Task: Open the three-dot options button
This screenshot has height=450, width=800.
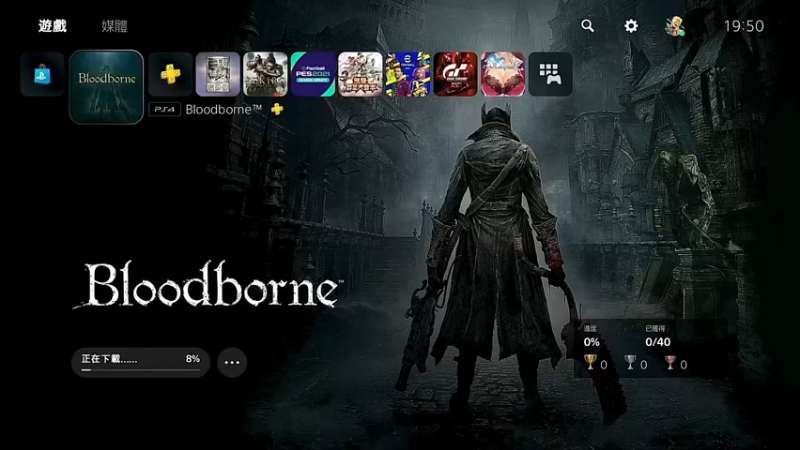Action: coord(232,362)
